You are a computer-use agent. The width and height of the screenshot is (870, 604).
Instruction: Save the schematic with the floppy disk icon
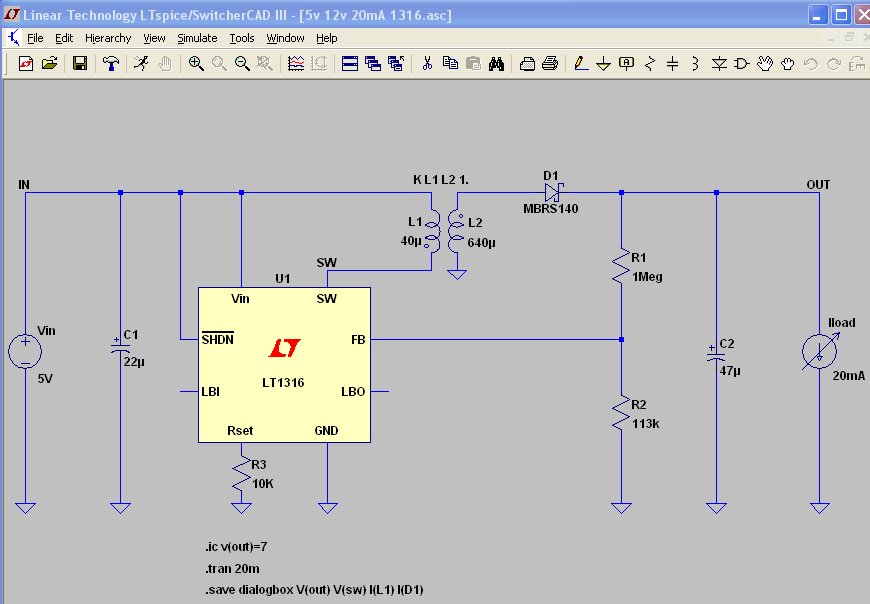[x=80, y=64]
